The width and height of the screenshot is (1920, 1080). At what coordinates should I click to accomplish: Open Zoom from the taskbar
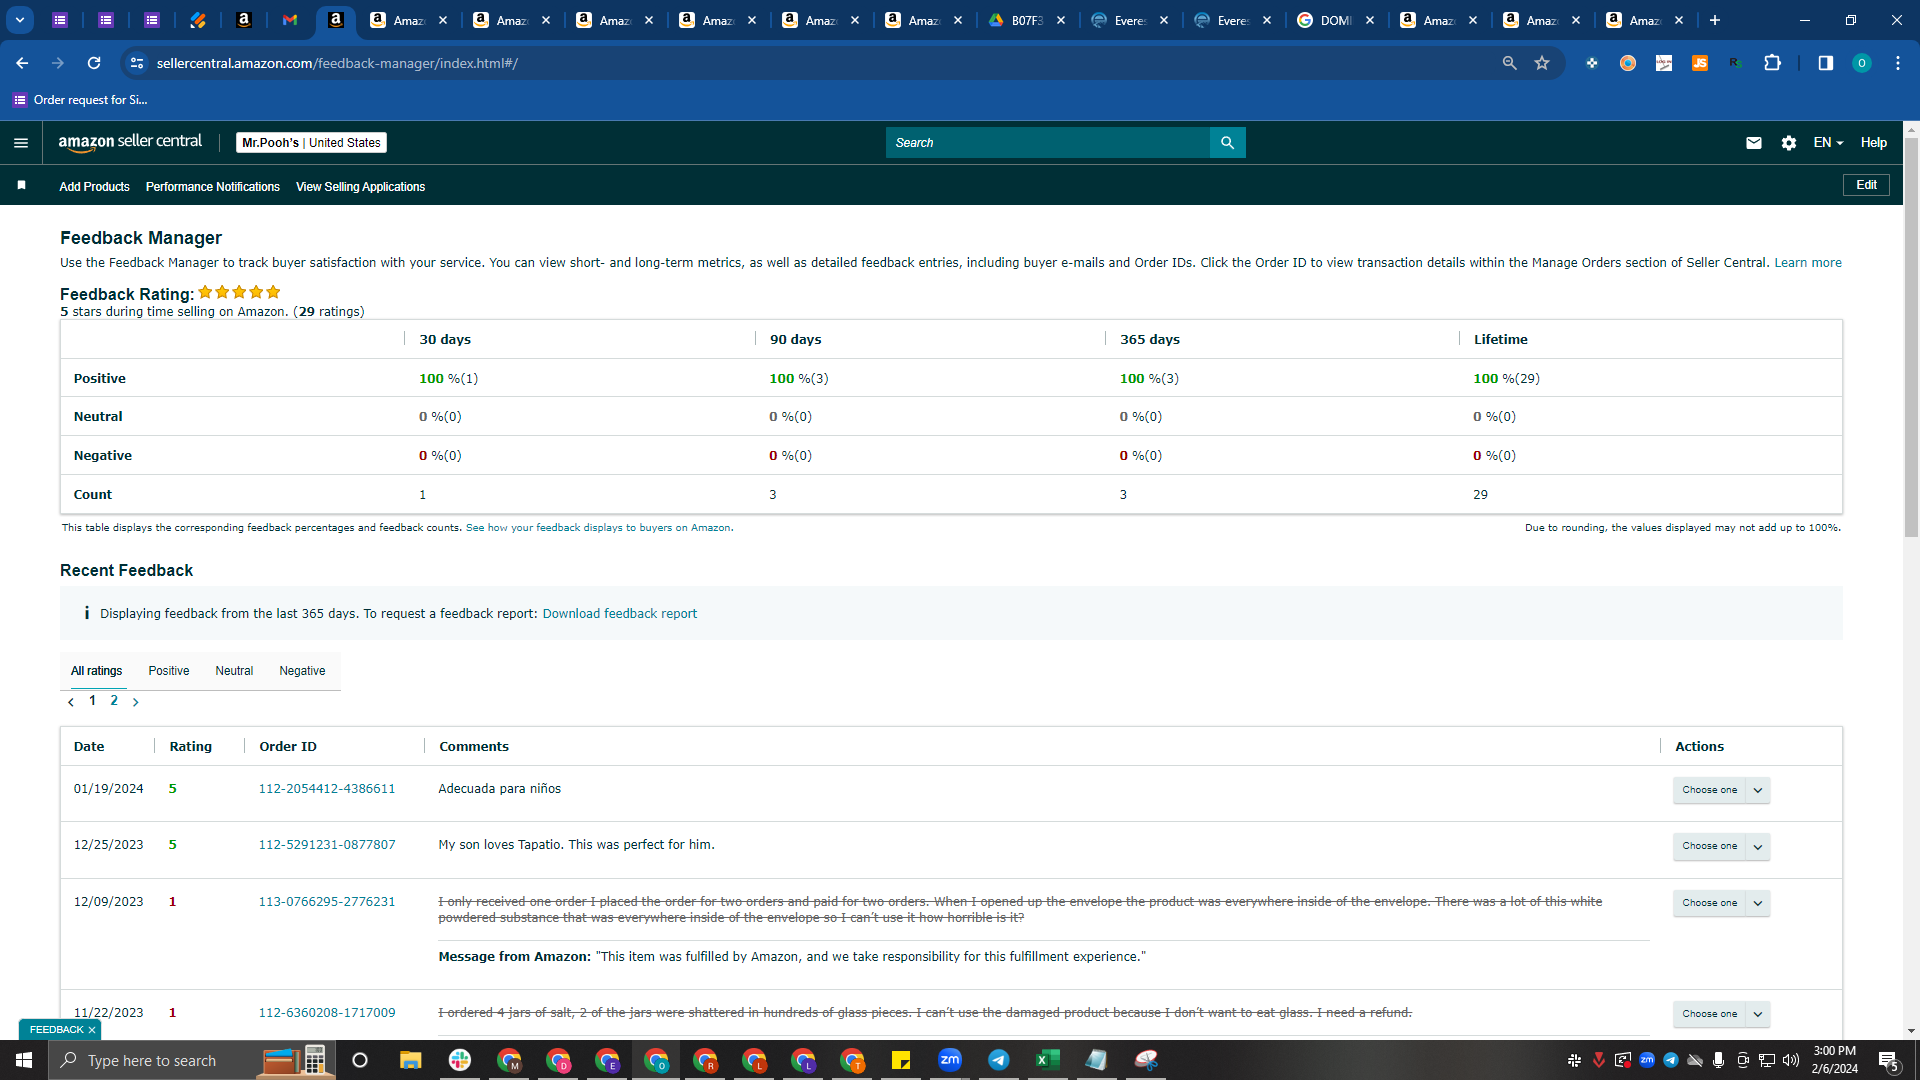click(x=950, y=1060)
